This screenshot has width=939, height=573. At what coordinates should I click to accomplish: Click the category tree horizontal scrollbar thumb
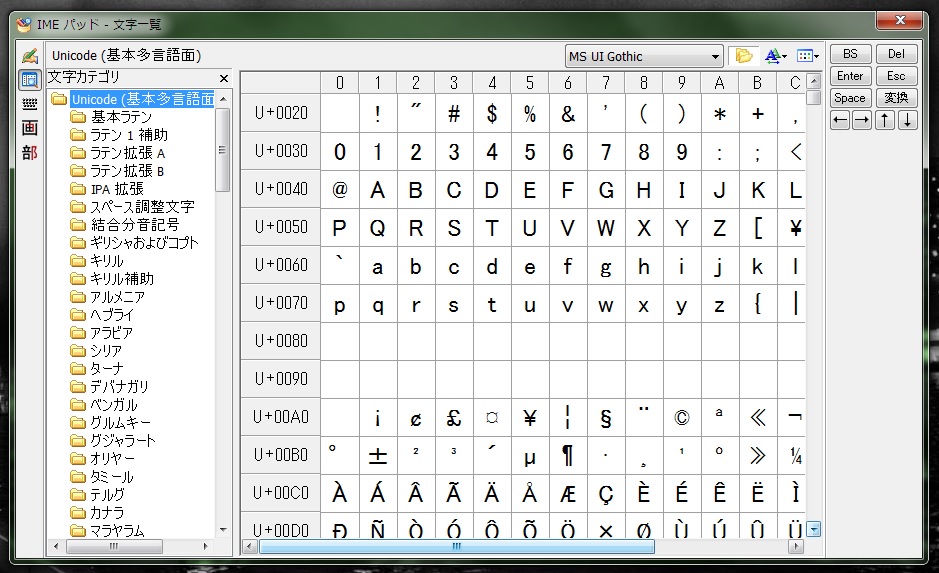point(114,546)
